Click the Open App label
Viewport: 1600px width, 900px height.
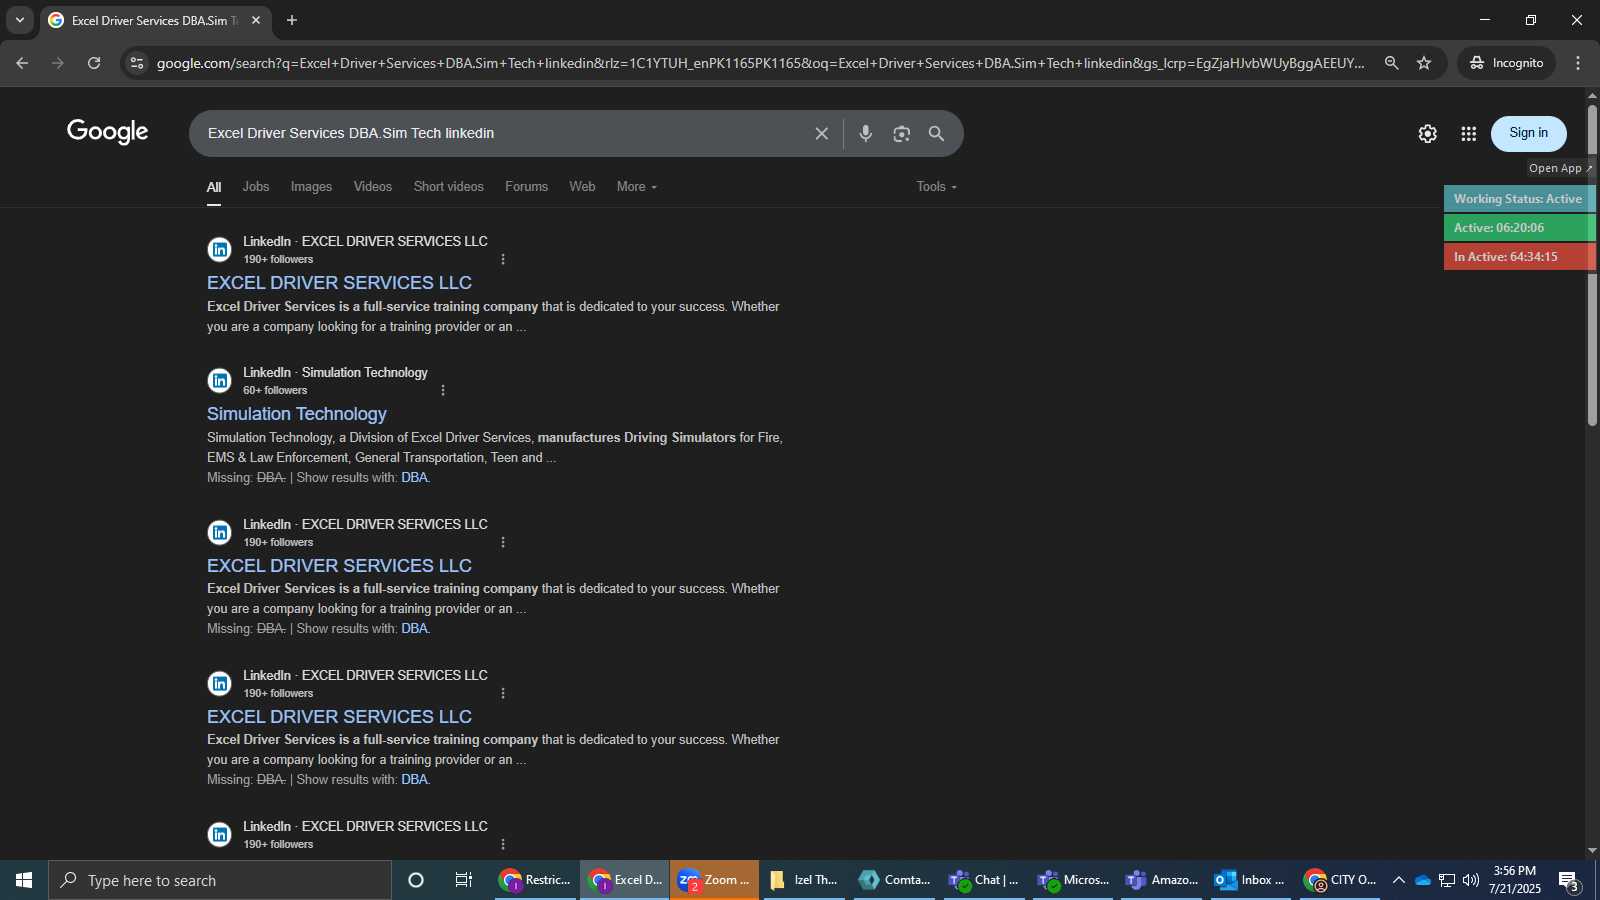click(1559, 168)
